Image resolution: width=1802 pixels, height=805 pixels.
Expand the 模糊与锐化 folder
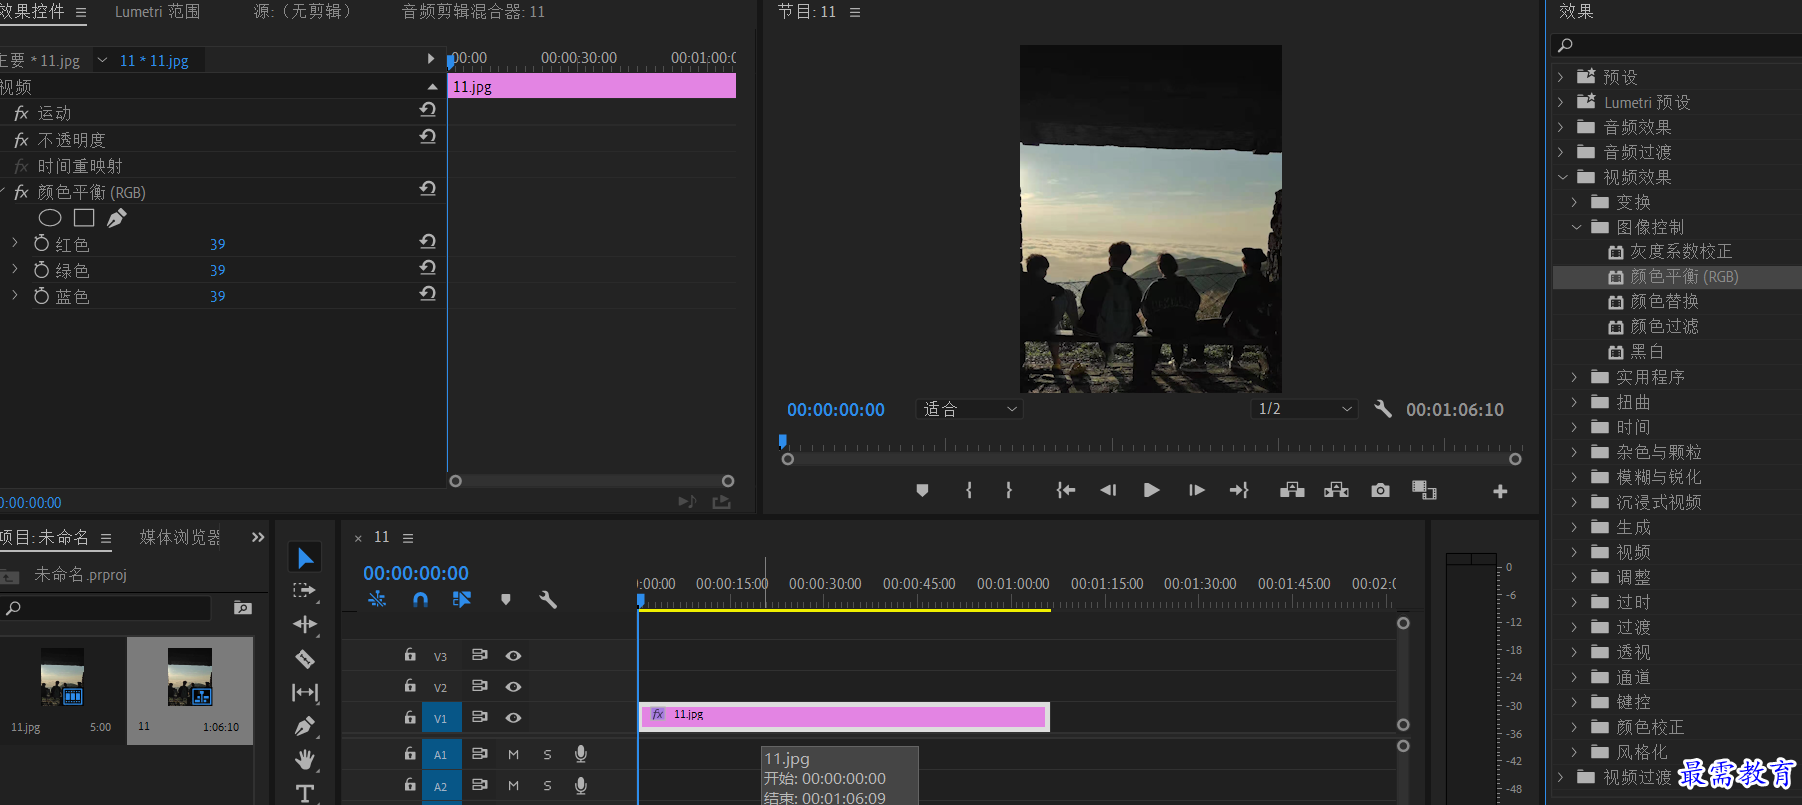[1575, 477]
